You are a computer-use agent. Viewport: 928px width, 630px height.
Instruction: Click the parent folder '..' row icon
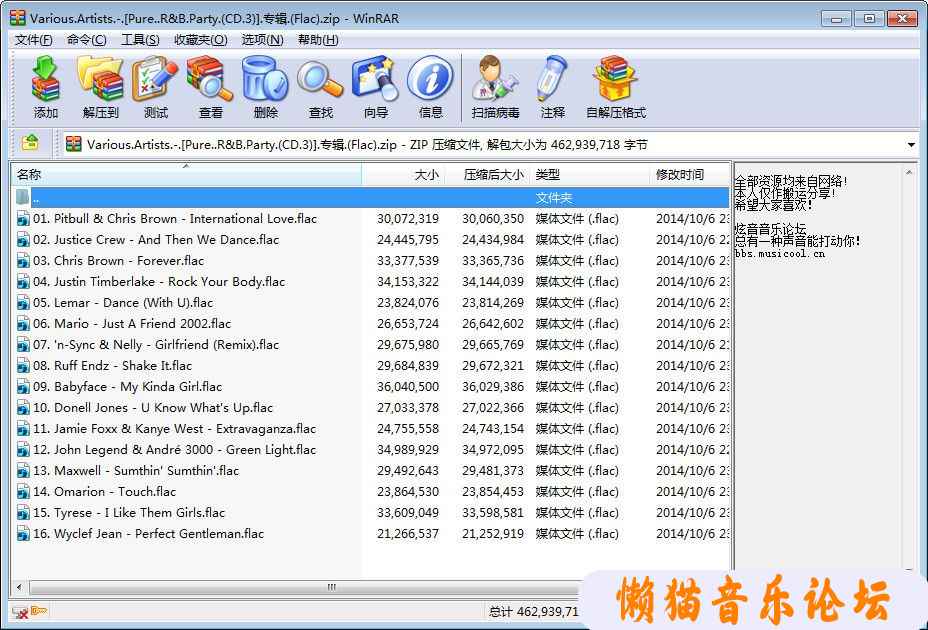22,197
